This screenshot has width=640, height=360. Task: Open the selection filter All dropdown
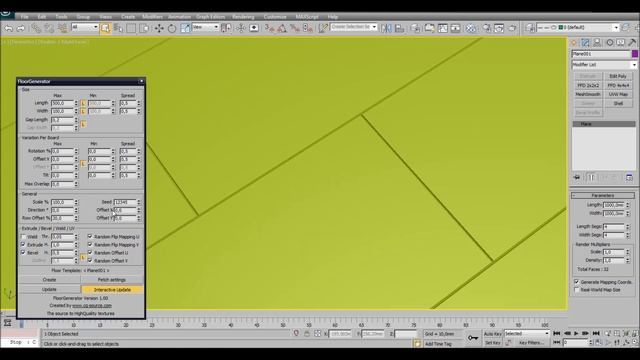tap(85, 27)
